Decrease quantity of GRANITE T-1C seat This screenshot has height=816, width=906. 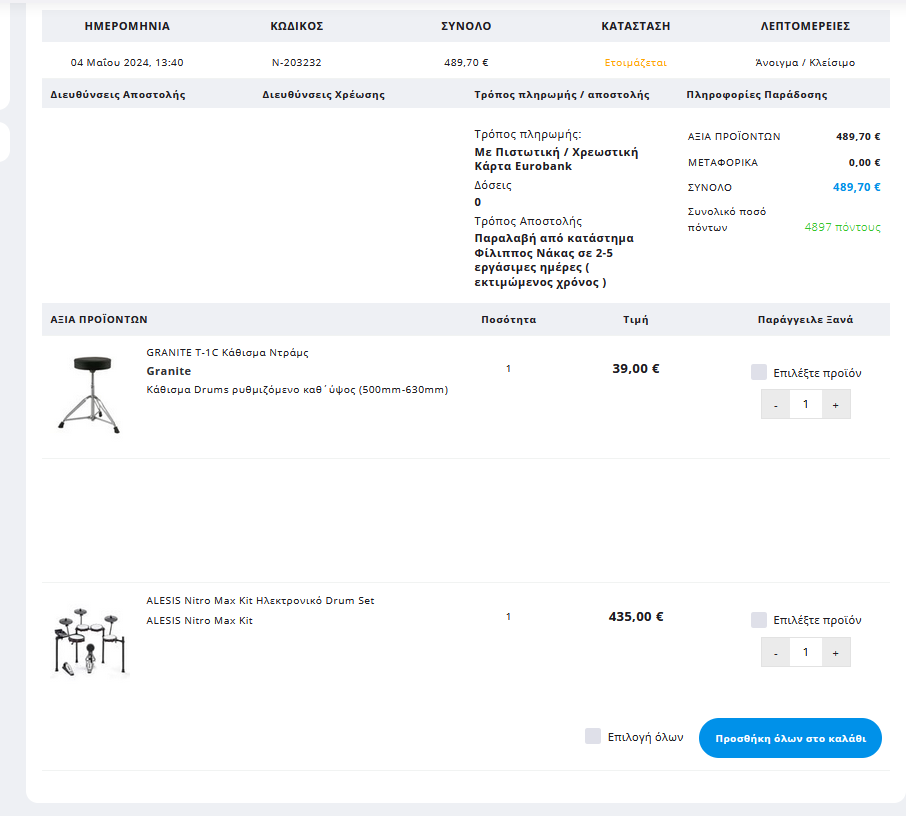coord(775,405)
